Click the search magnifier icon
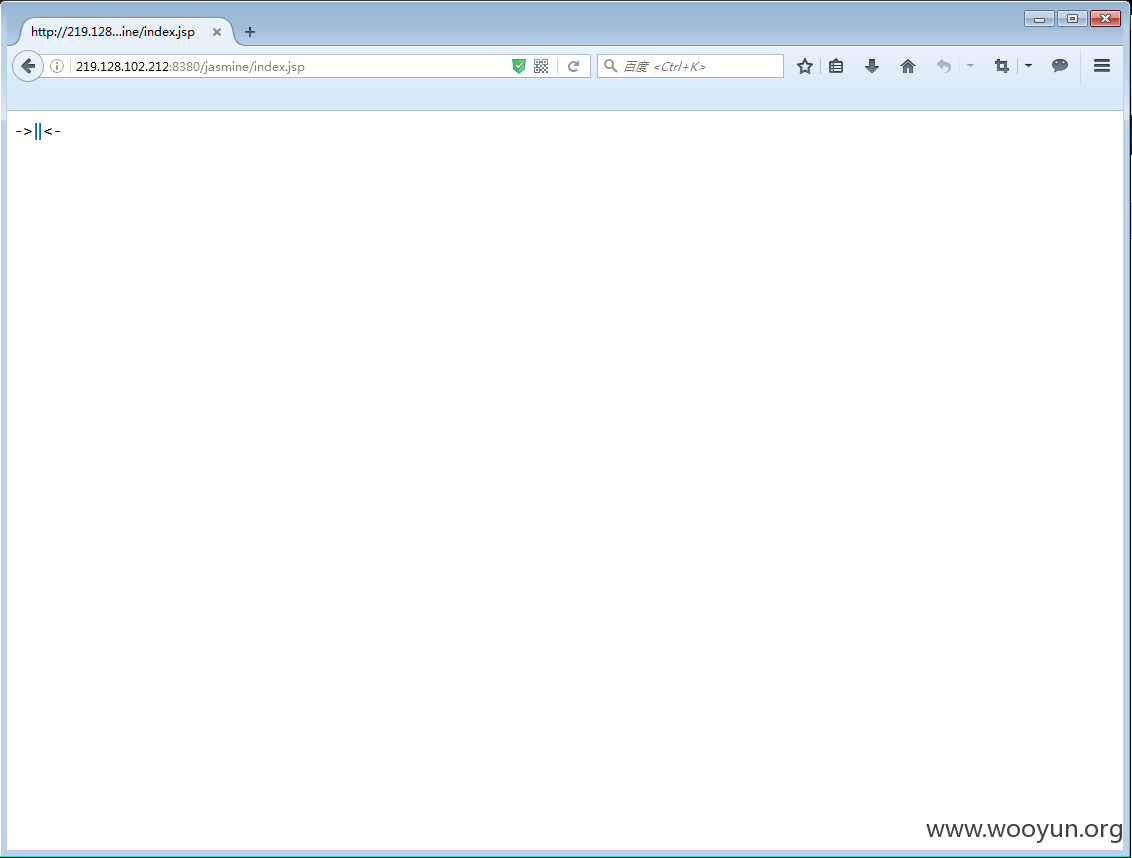The height and width of the screenshot is (858, 1132). point(611,66)
